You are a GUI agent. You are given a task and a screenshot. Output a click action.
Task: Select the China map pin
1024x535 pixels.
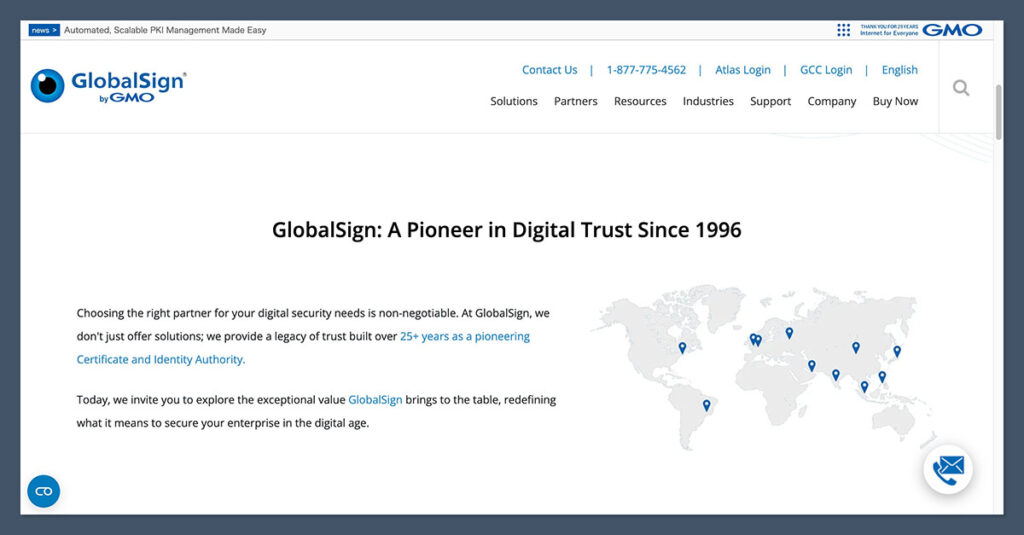856,348
